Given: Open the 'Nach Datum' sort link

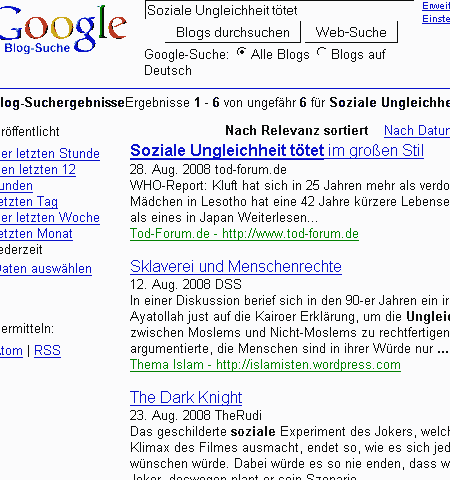Looking at the screenshot, I should pos(417,130).
